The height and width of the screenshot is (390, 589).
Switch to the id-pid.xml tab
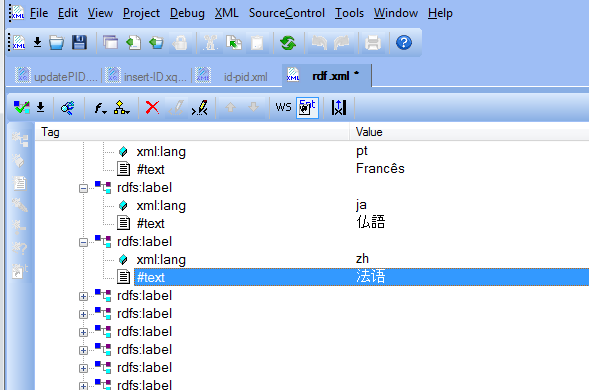pos(237,76)
